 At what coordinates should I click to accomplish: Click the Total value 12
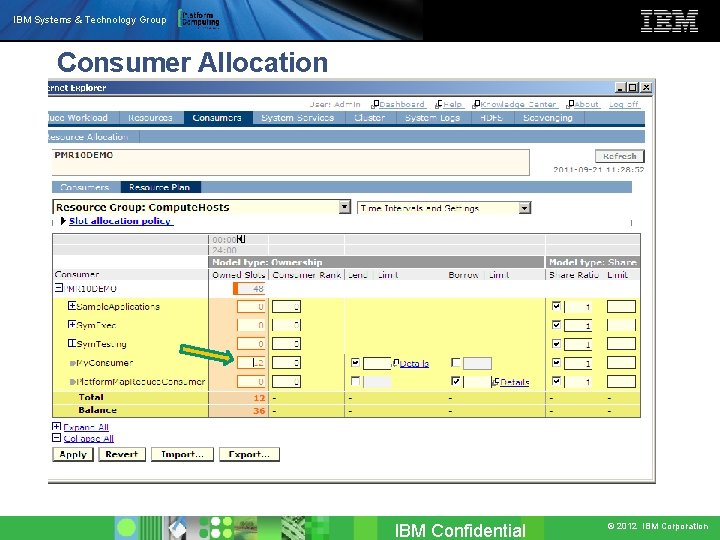click(x=259, y=398)
